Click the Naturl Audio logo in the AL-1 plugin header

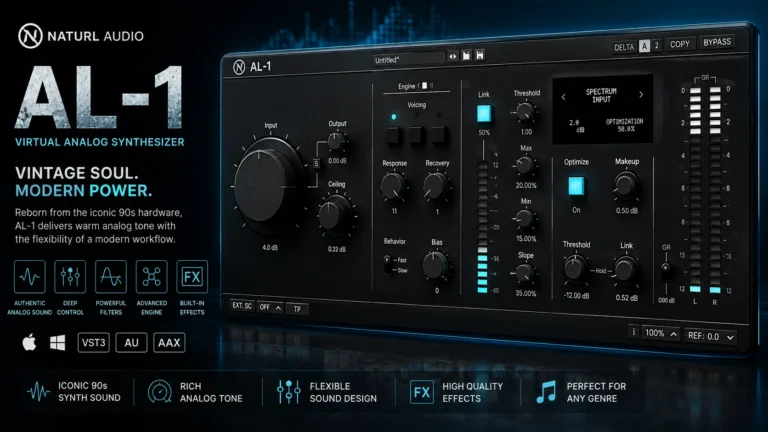[239, 67]
